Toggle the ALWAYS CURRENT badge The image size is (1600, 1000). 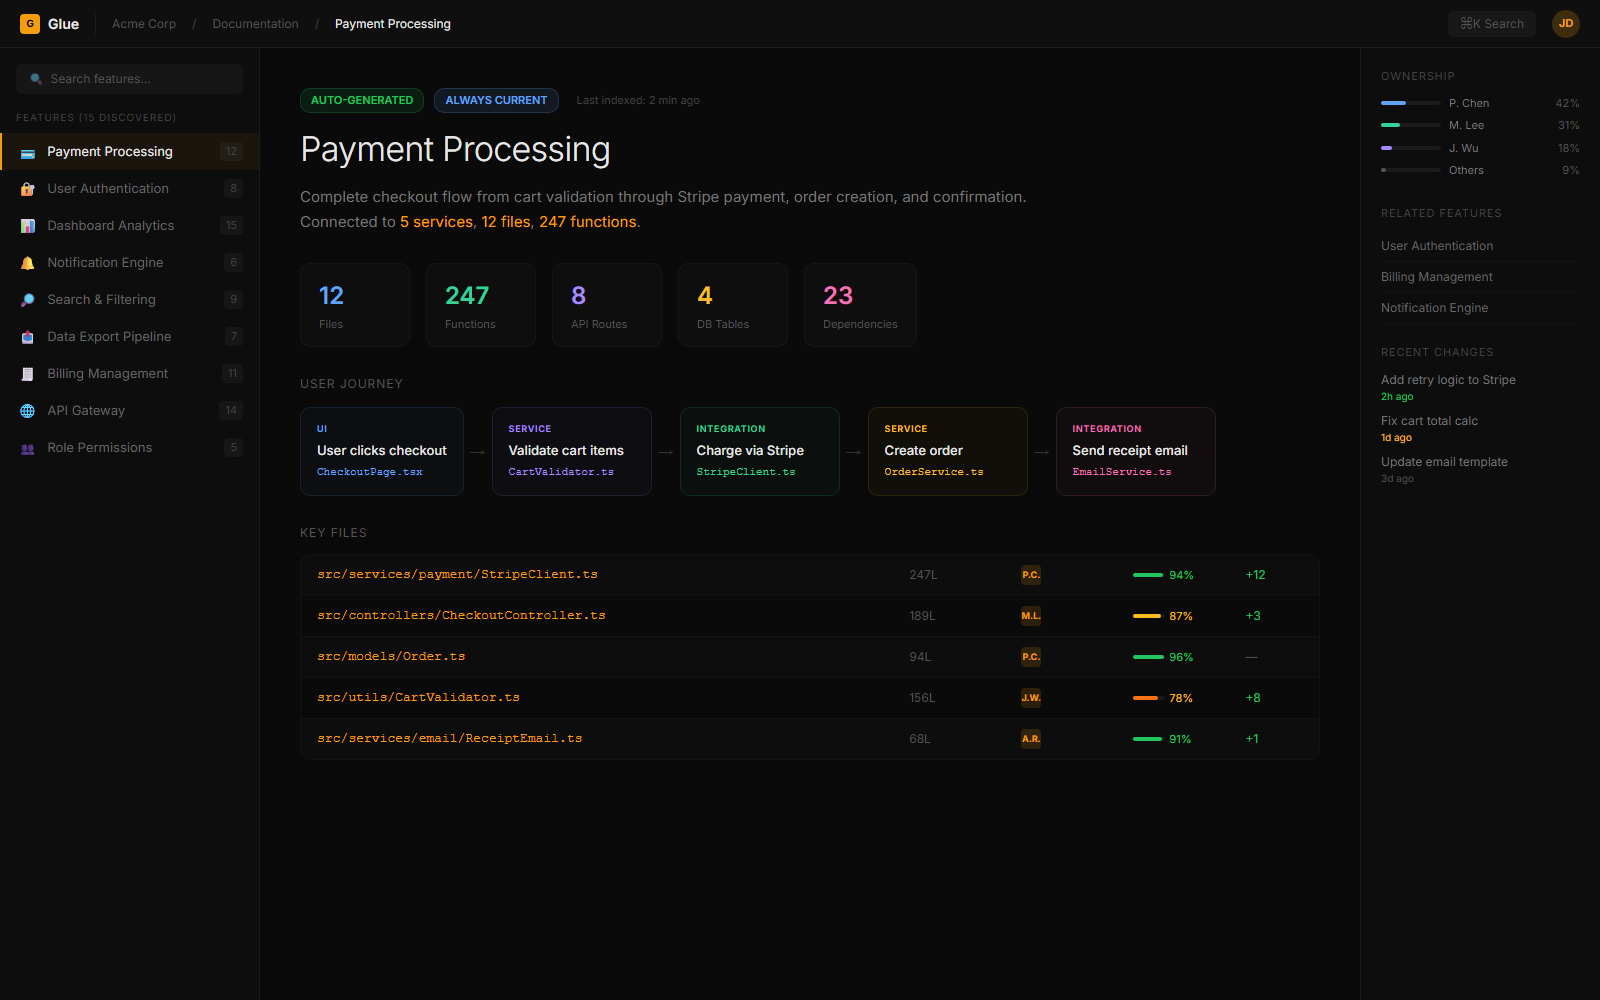[496, 100]
